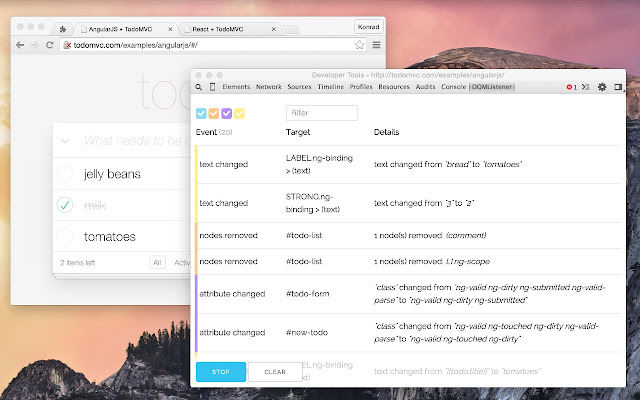
Task: Toggle all todos chevron
Action: pyautogui.click(x=65, y=141)
